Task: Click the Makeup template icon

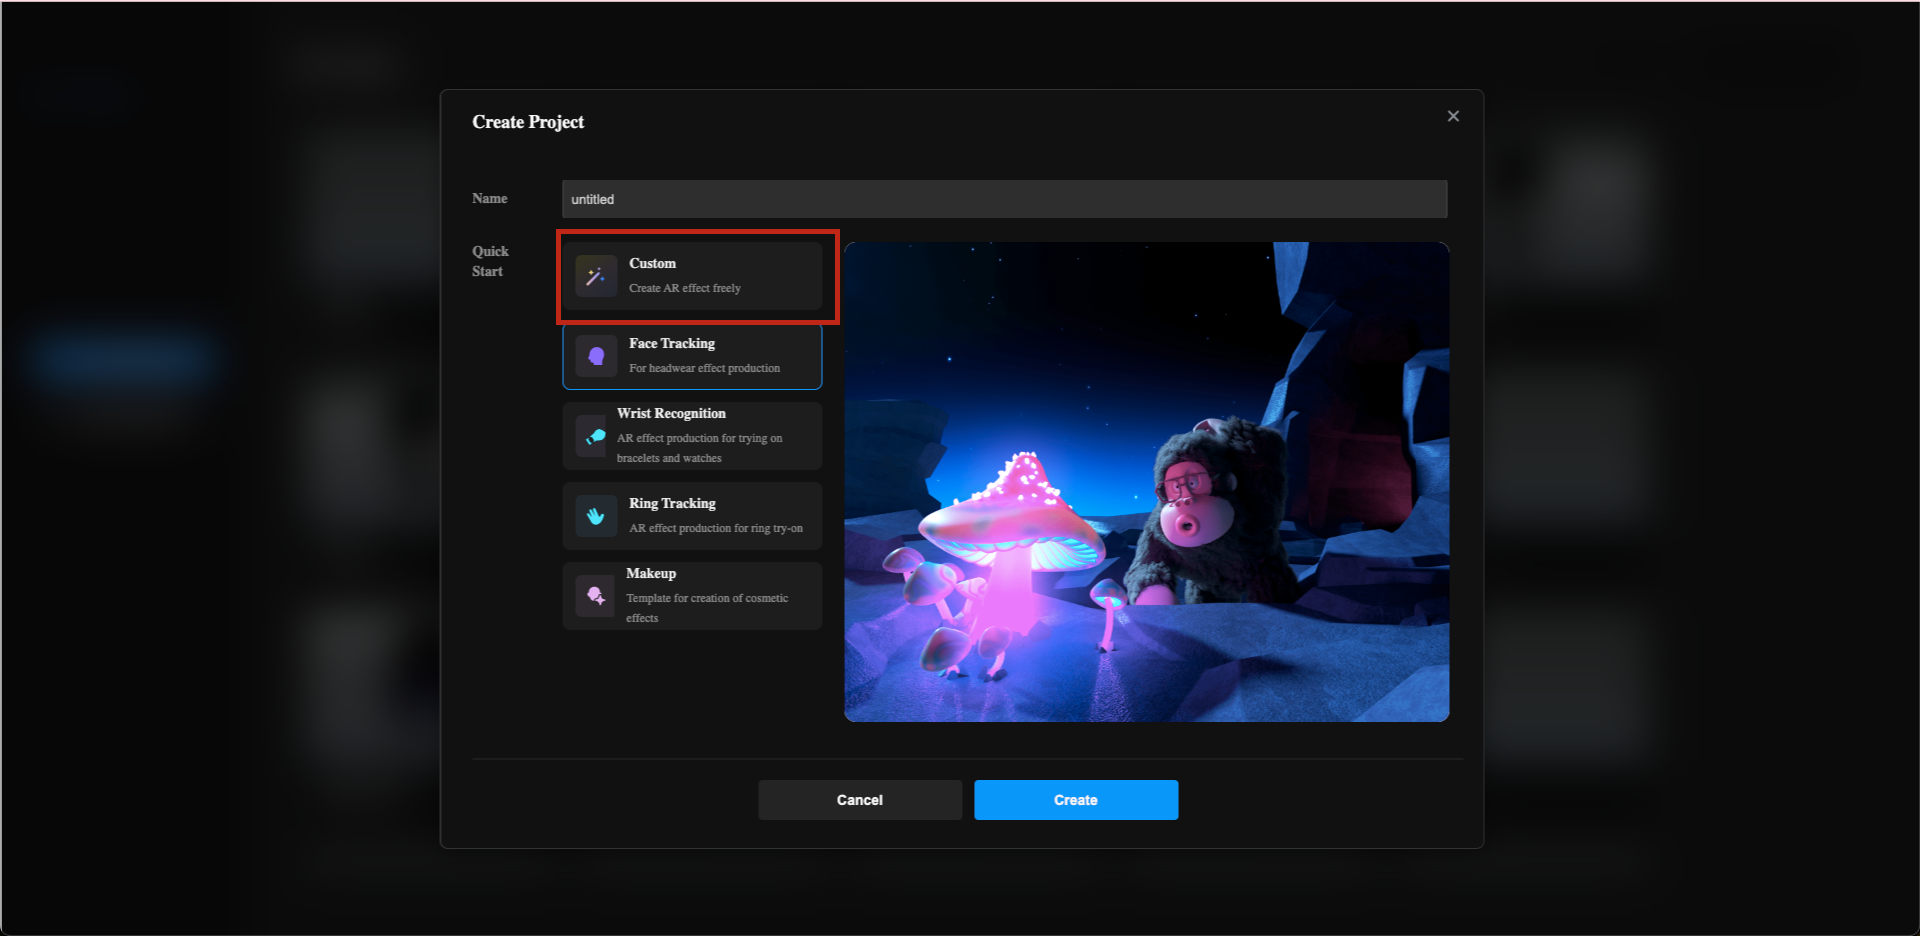Action: pyautogui.click(x=595, y=596)
